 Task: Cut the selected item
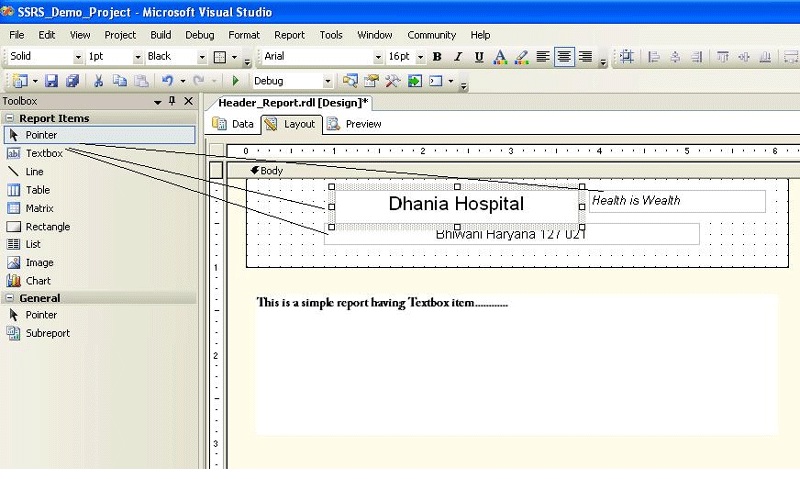point(98,81)
